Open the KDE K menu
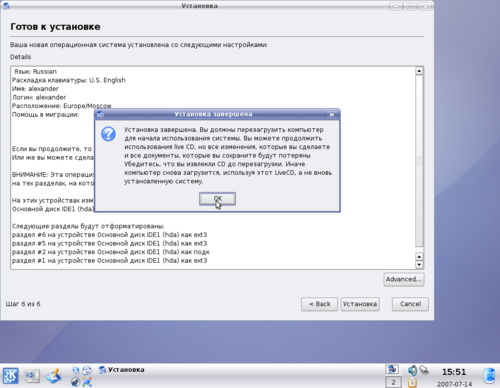Viewport: 500px width, 388px height. (x=11, y=376)
